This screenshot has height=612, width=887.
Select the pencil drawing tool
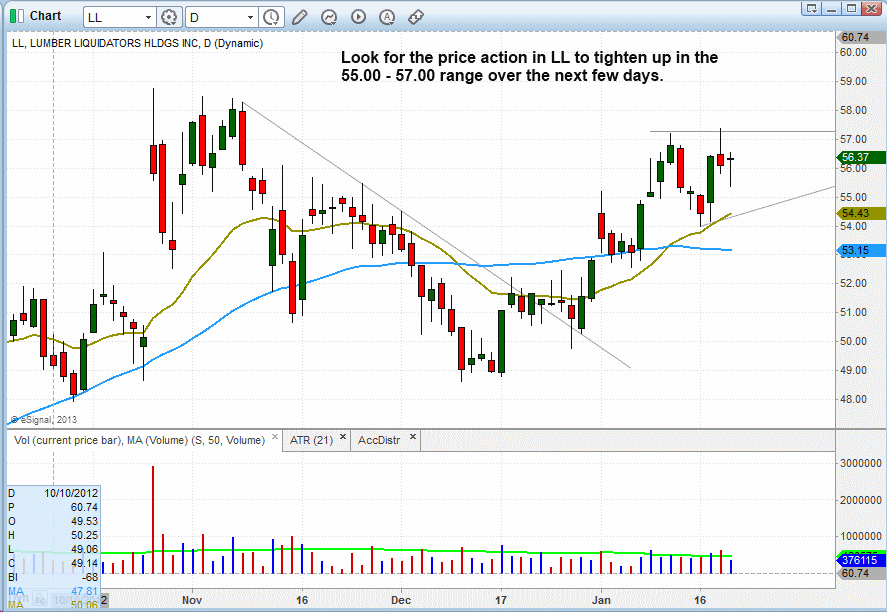(x=300, y=18)
